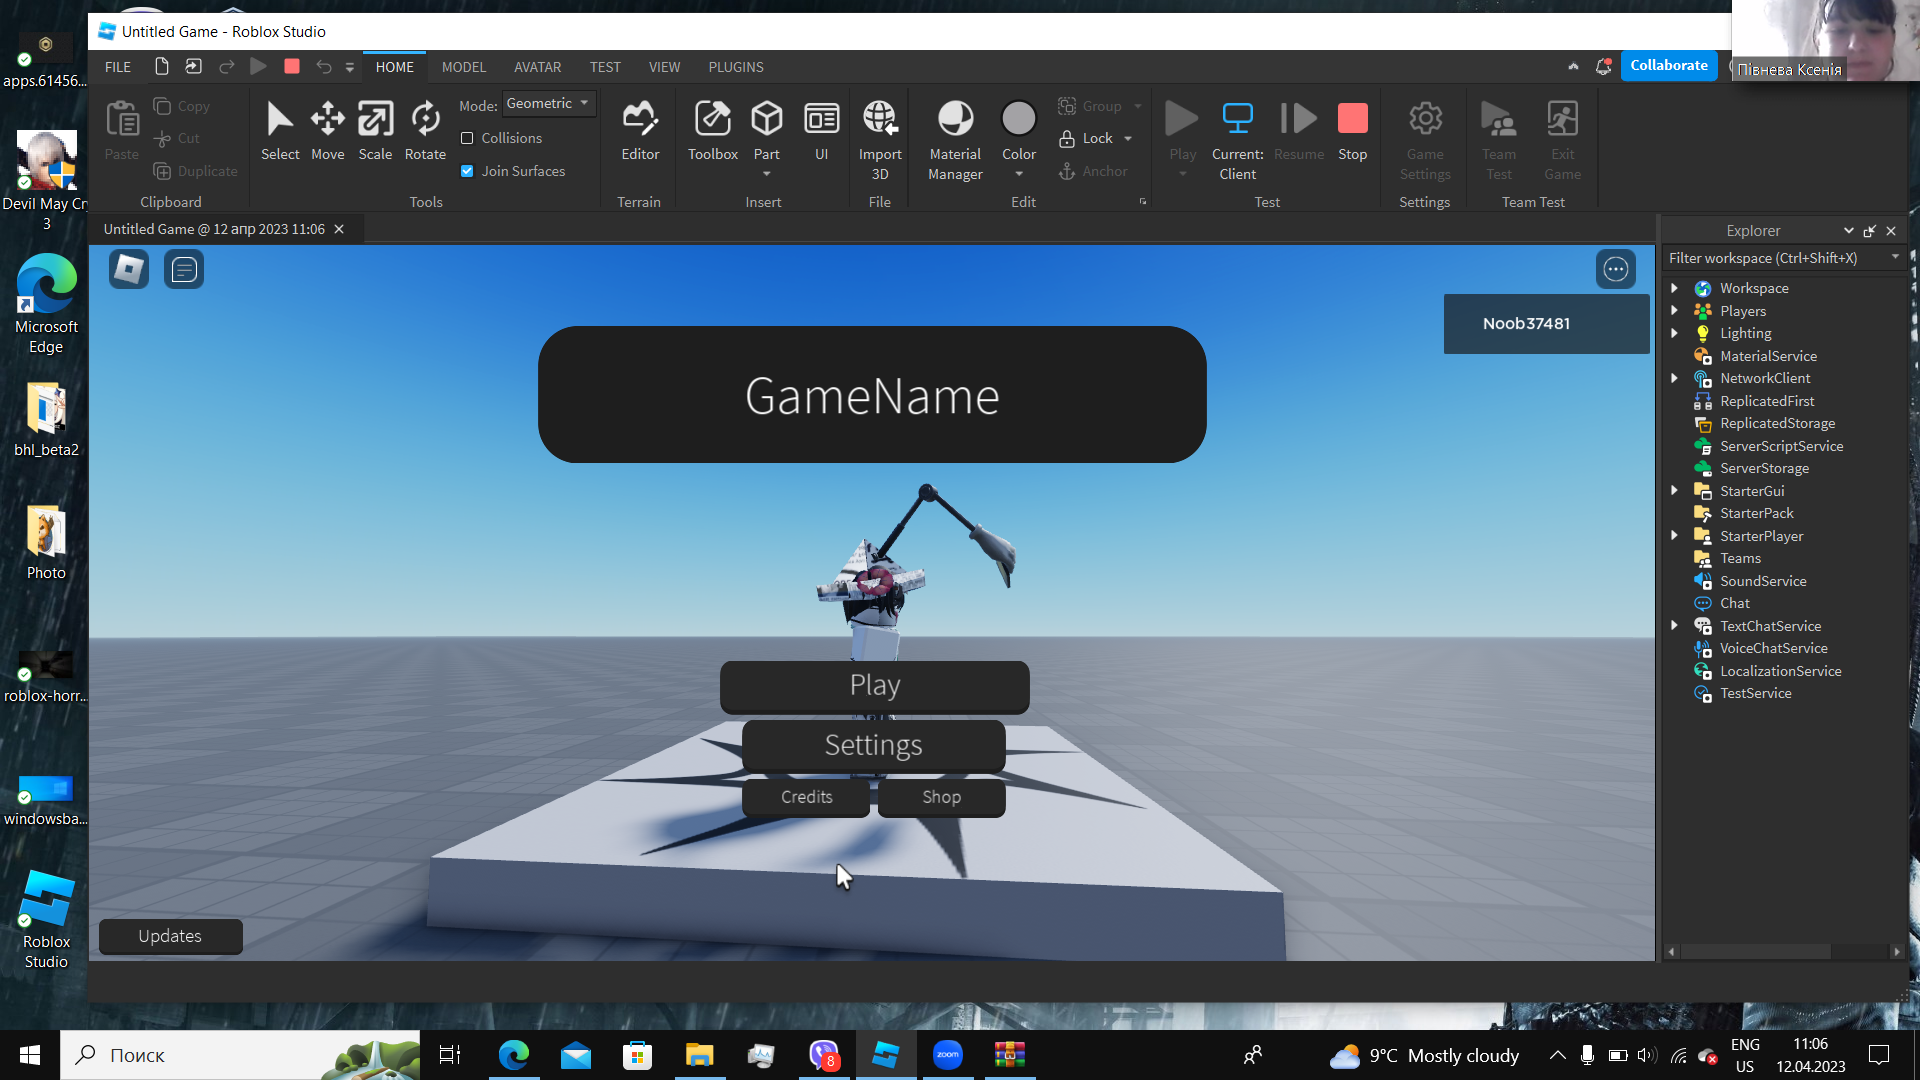Viewport: 1920px width, 1080px height.
Task: Click the Credits button
Action: click(x=806, y=797)
